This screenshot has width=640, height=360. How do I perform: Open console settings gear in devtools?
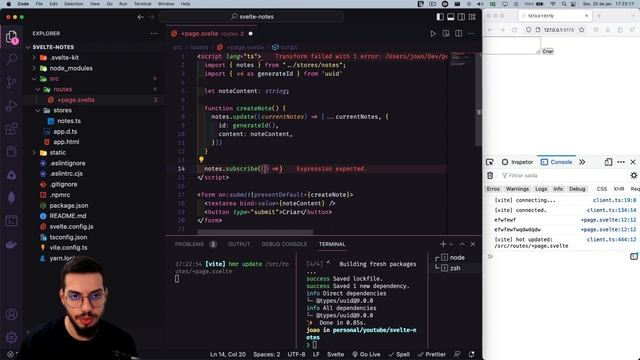tap(633, 176)
